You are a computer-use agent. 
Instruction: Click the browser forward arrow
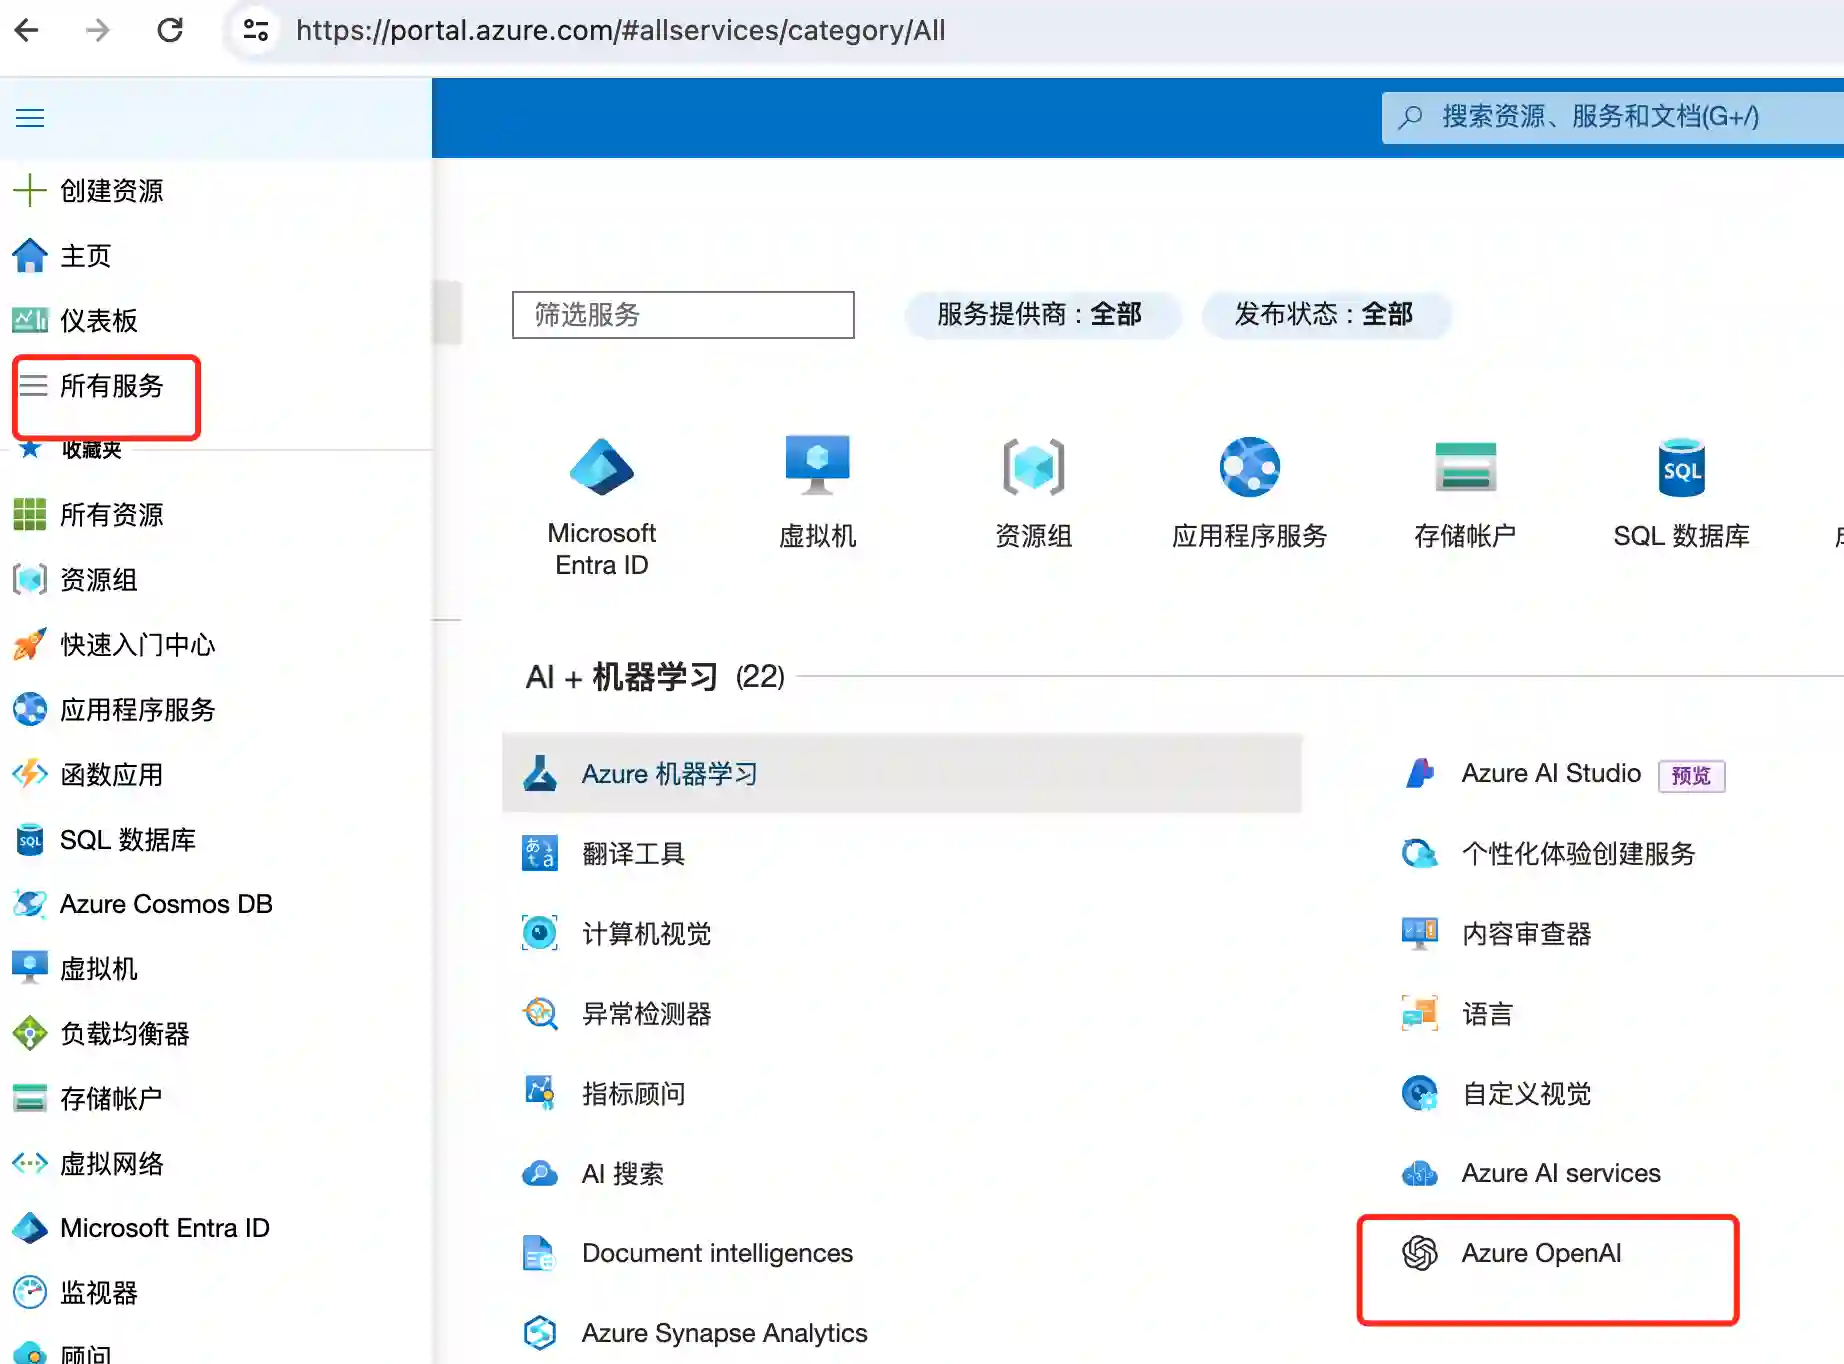tap(98, 30)
